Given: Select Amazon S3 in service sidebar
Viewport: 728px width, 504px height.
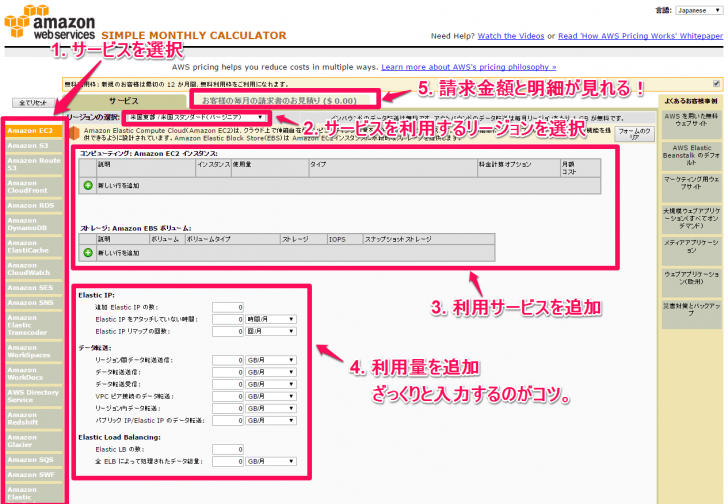Looking at the screenshot, I should [34, 146].
